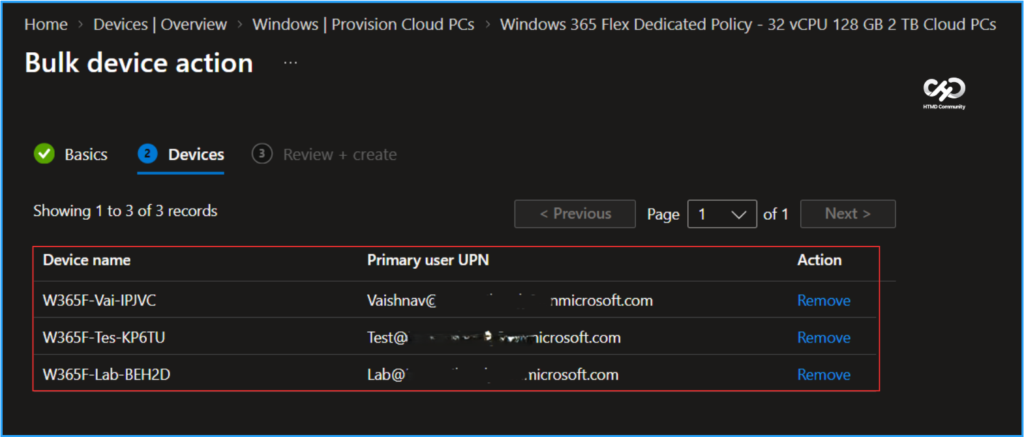
Task: Click the Vaishnav user UPN cell
Action: click(510, 300)
